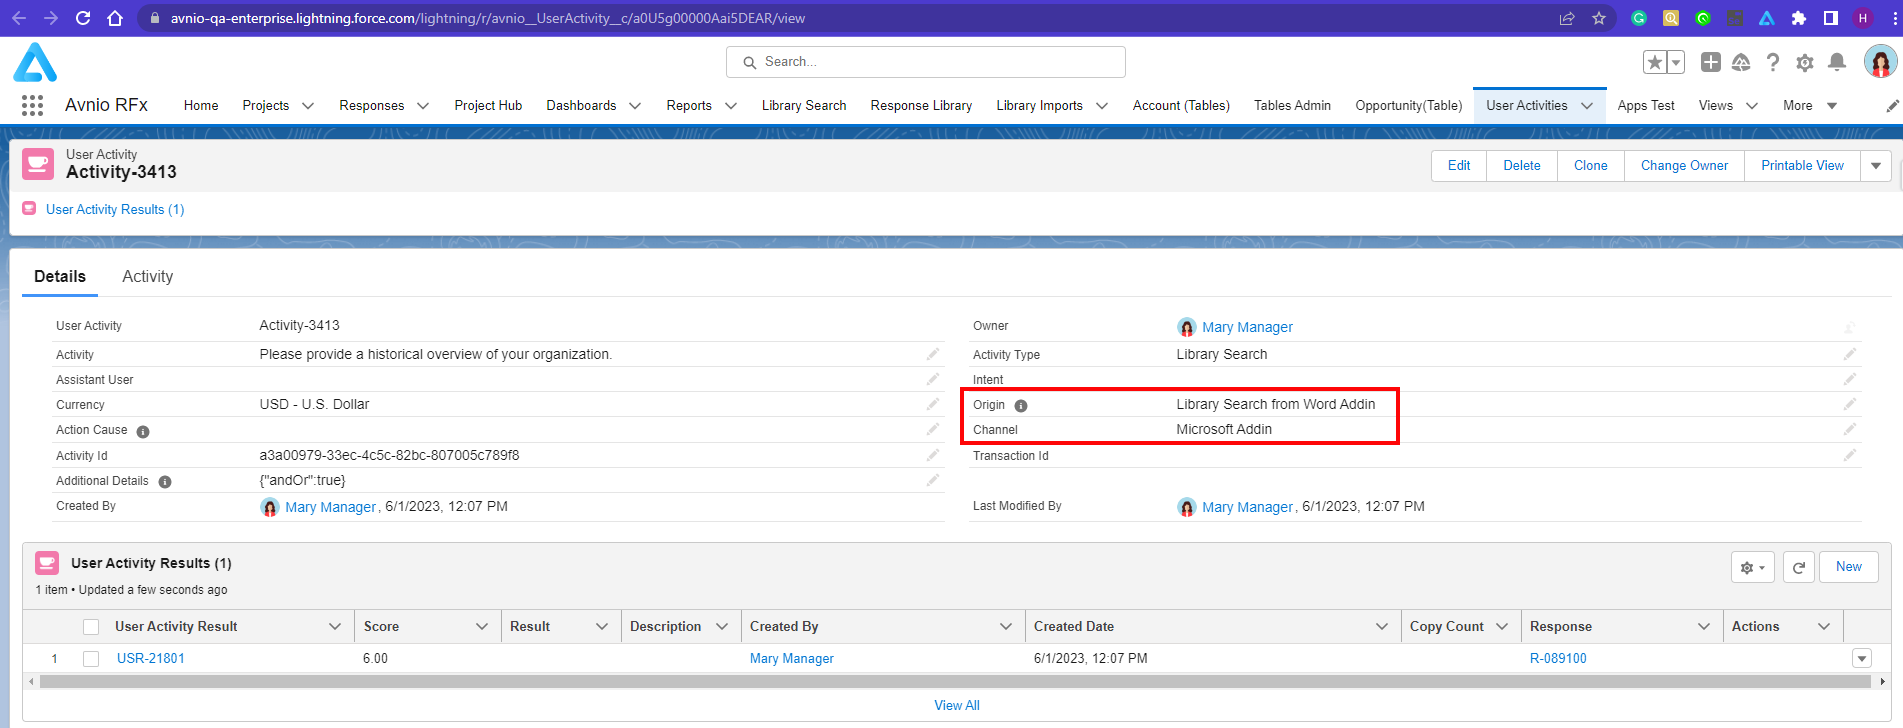Screen dimensions: 1903x728
Task: Select the Details tab
Action: tap(60, 276)
